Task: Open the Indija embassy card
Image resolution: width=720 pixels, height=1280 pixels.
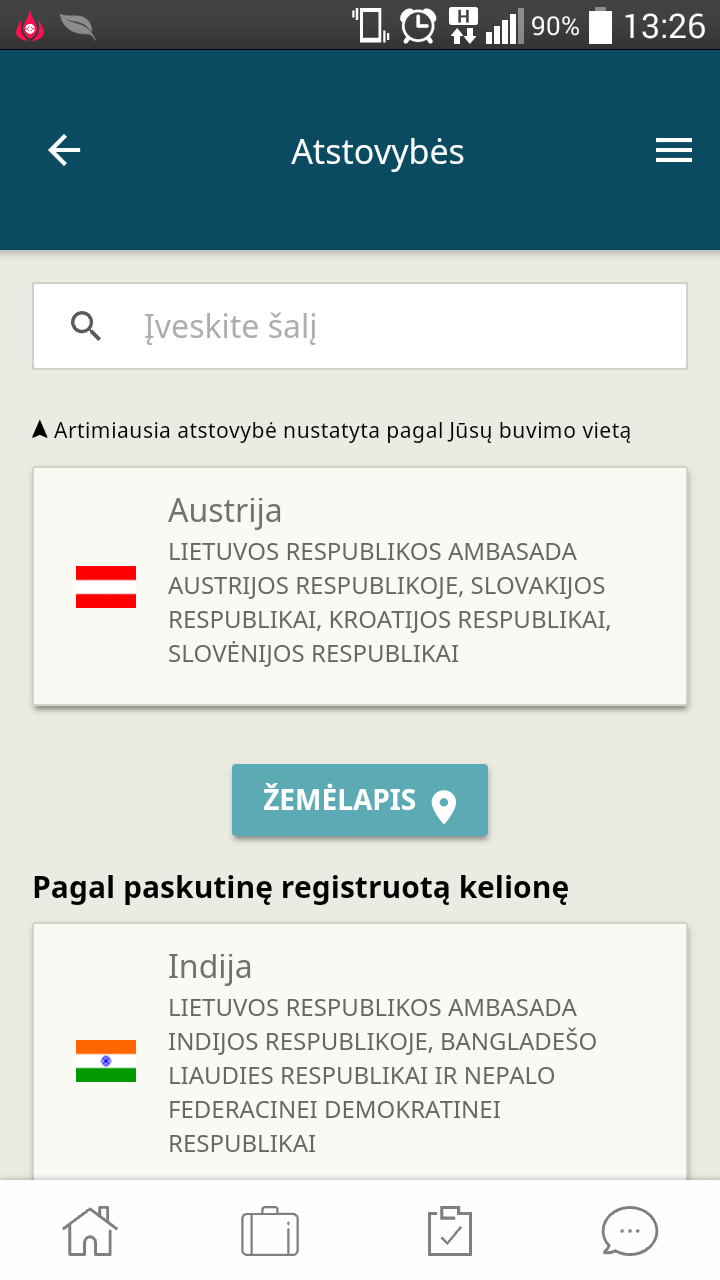Action: click(360, 1052)
